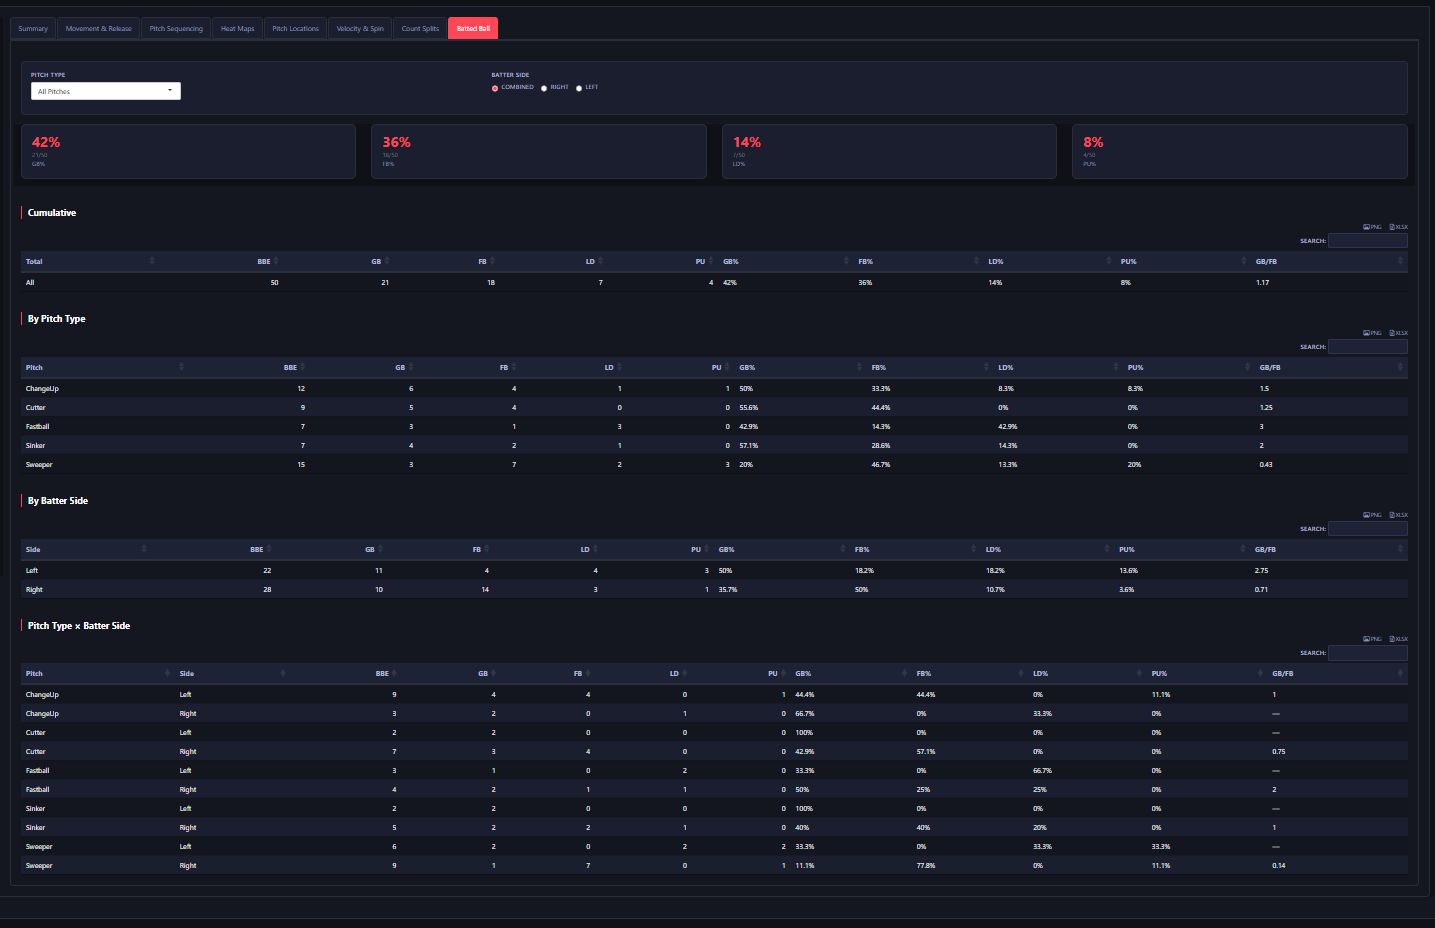Open the Velocity & Spin tab
The height and width of the screenshot is (928, 1435).
tap(360, 29)
